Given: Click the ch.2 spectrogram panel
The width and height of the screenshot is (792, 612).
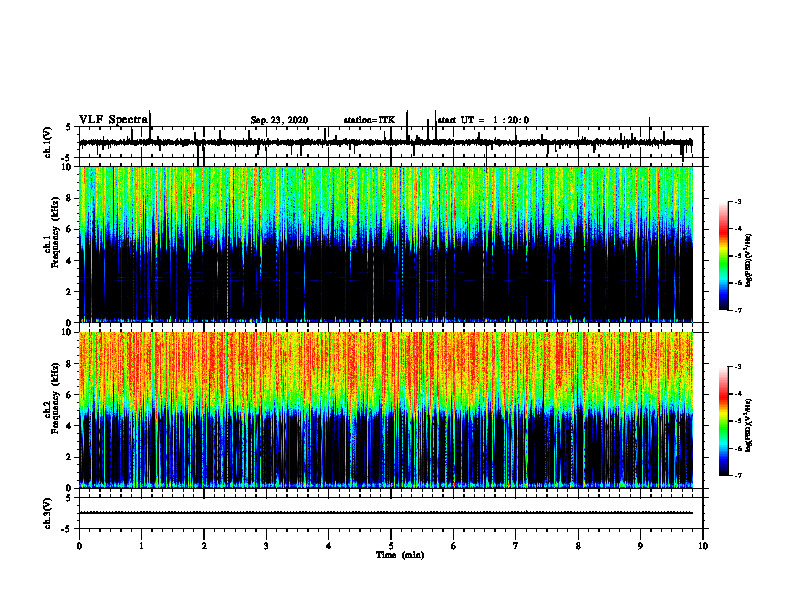Looking at the screenshot, I should [x=386, y=410].
